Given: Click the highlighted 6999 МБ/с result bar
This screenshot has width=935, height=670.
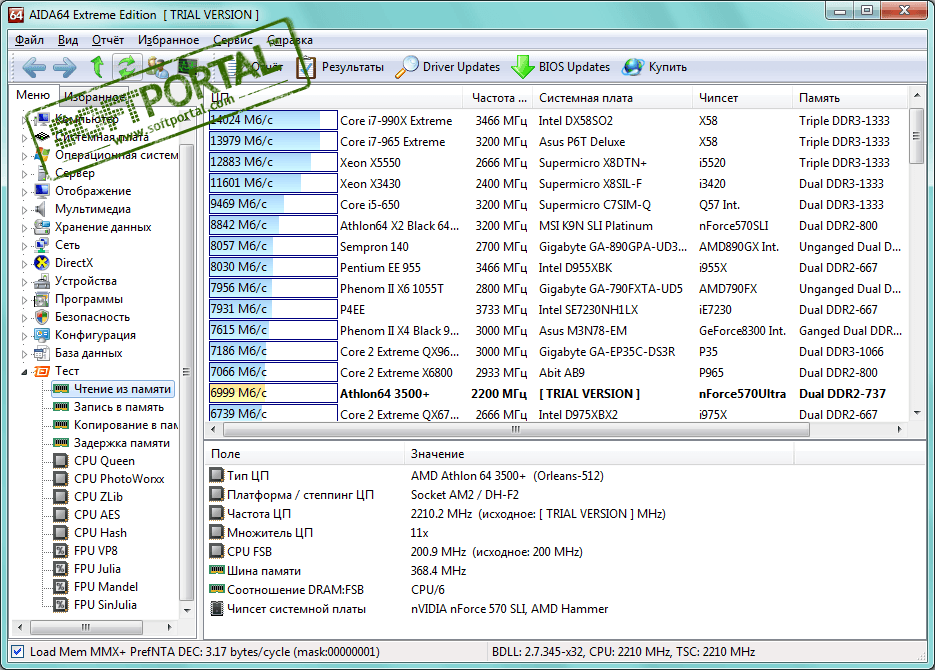Looking at the screenshot, I should point(273,393).
